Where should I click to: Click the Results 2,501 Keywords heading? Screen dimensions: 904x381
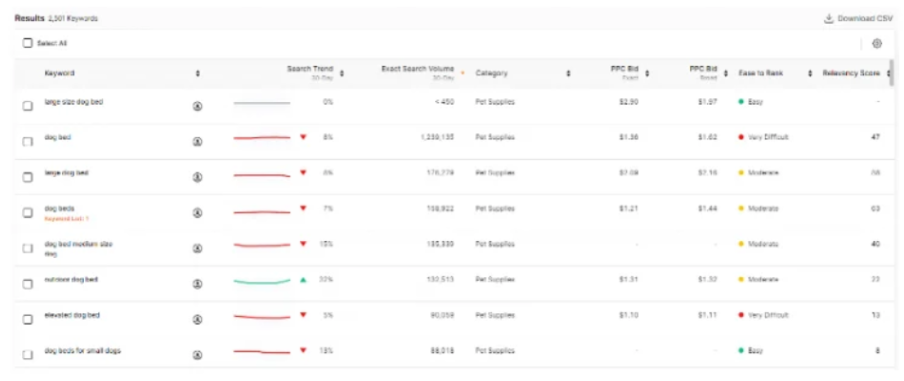56,18
